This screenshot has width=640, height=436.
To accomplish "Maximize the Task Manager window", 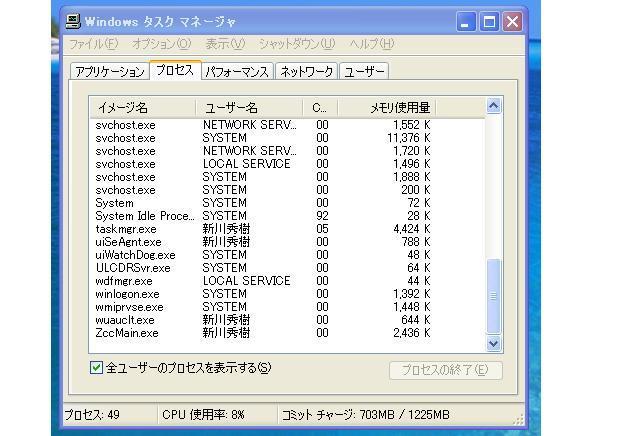I will 489,22.
